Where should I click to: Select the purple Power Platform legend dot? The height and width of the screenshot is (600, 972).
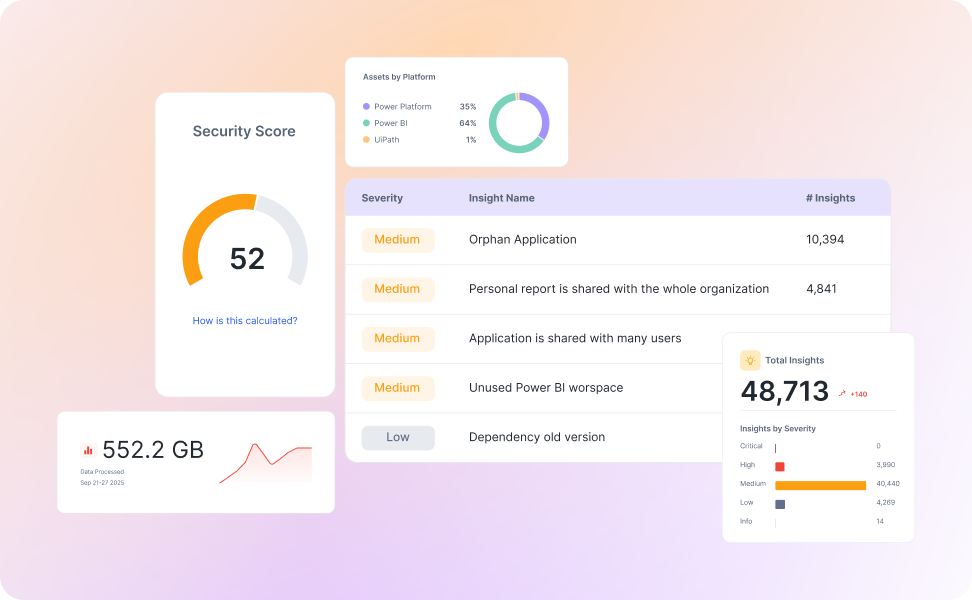click(x=366, y=106)
